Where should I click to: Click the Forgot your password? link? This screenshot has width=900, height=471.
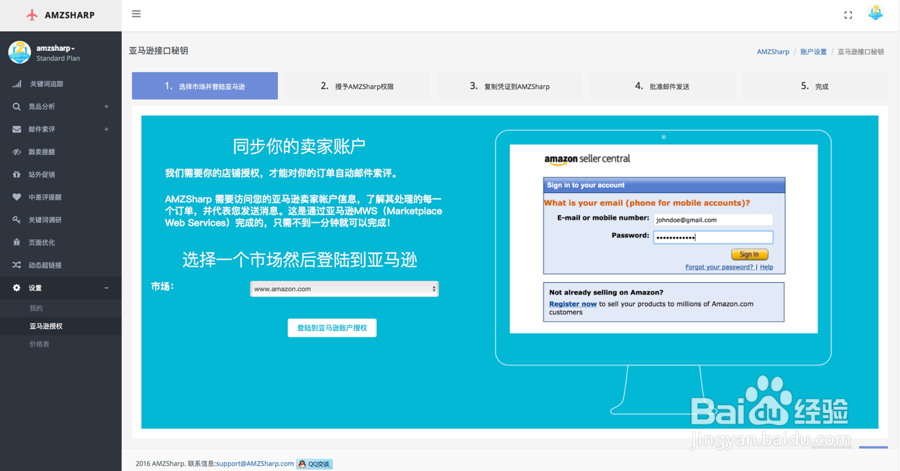pos(719,267)
